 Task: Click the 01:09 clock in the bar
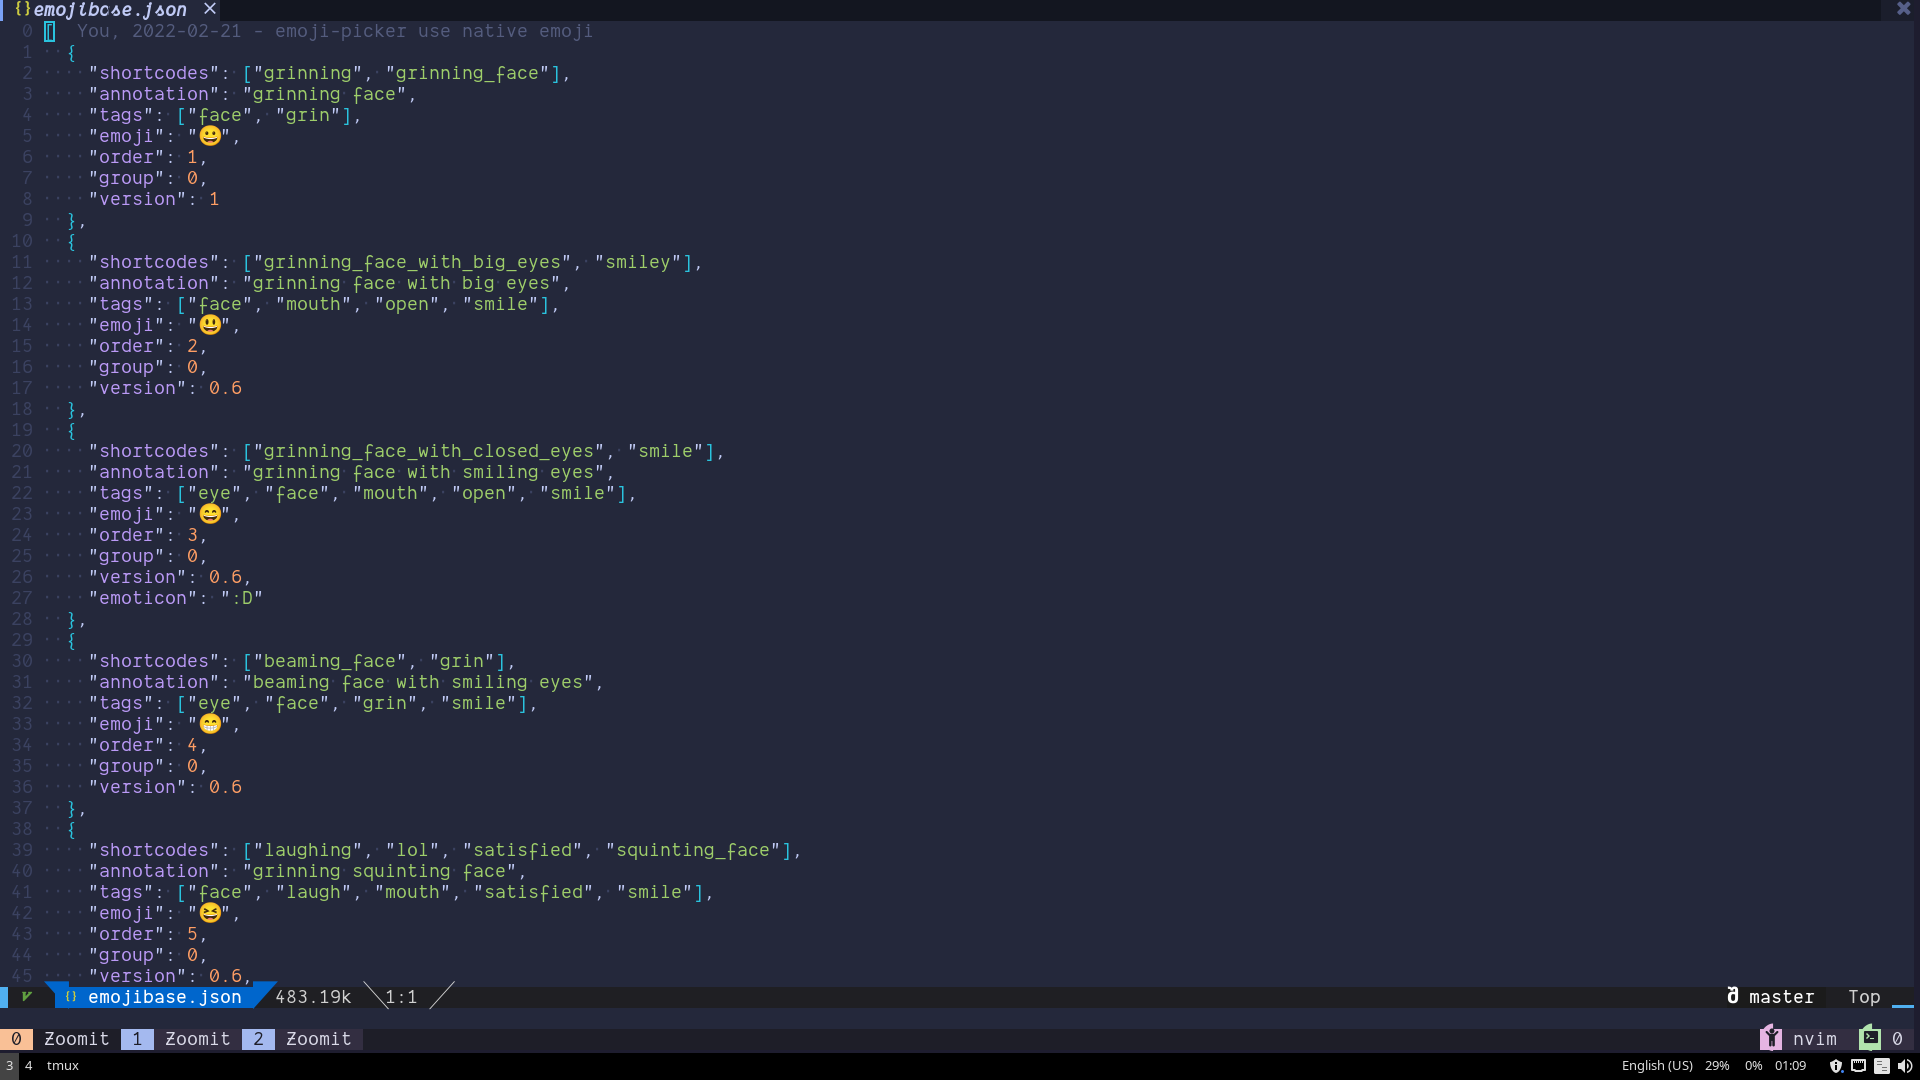[1790, 1066]
